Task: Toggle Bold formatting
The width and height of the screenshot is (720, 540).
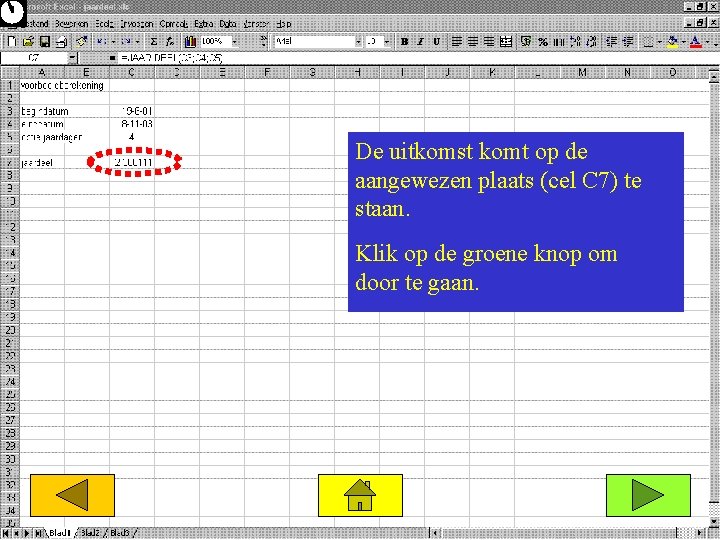Action: (x=404, y=42)
